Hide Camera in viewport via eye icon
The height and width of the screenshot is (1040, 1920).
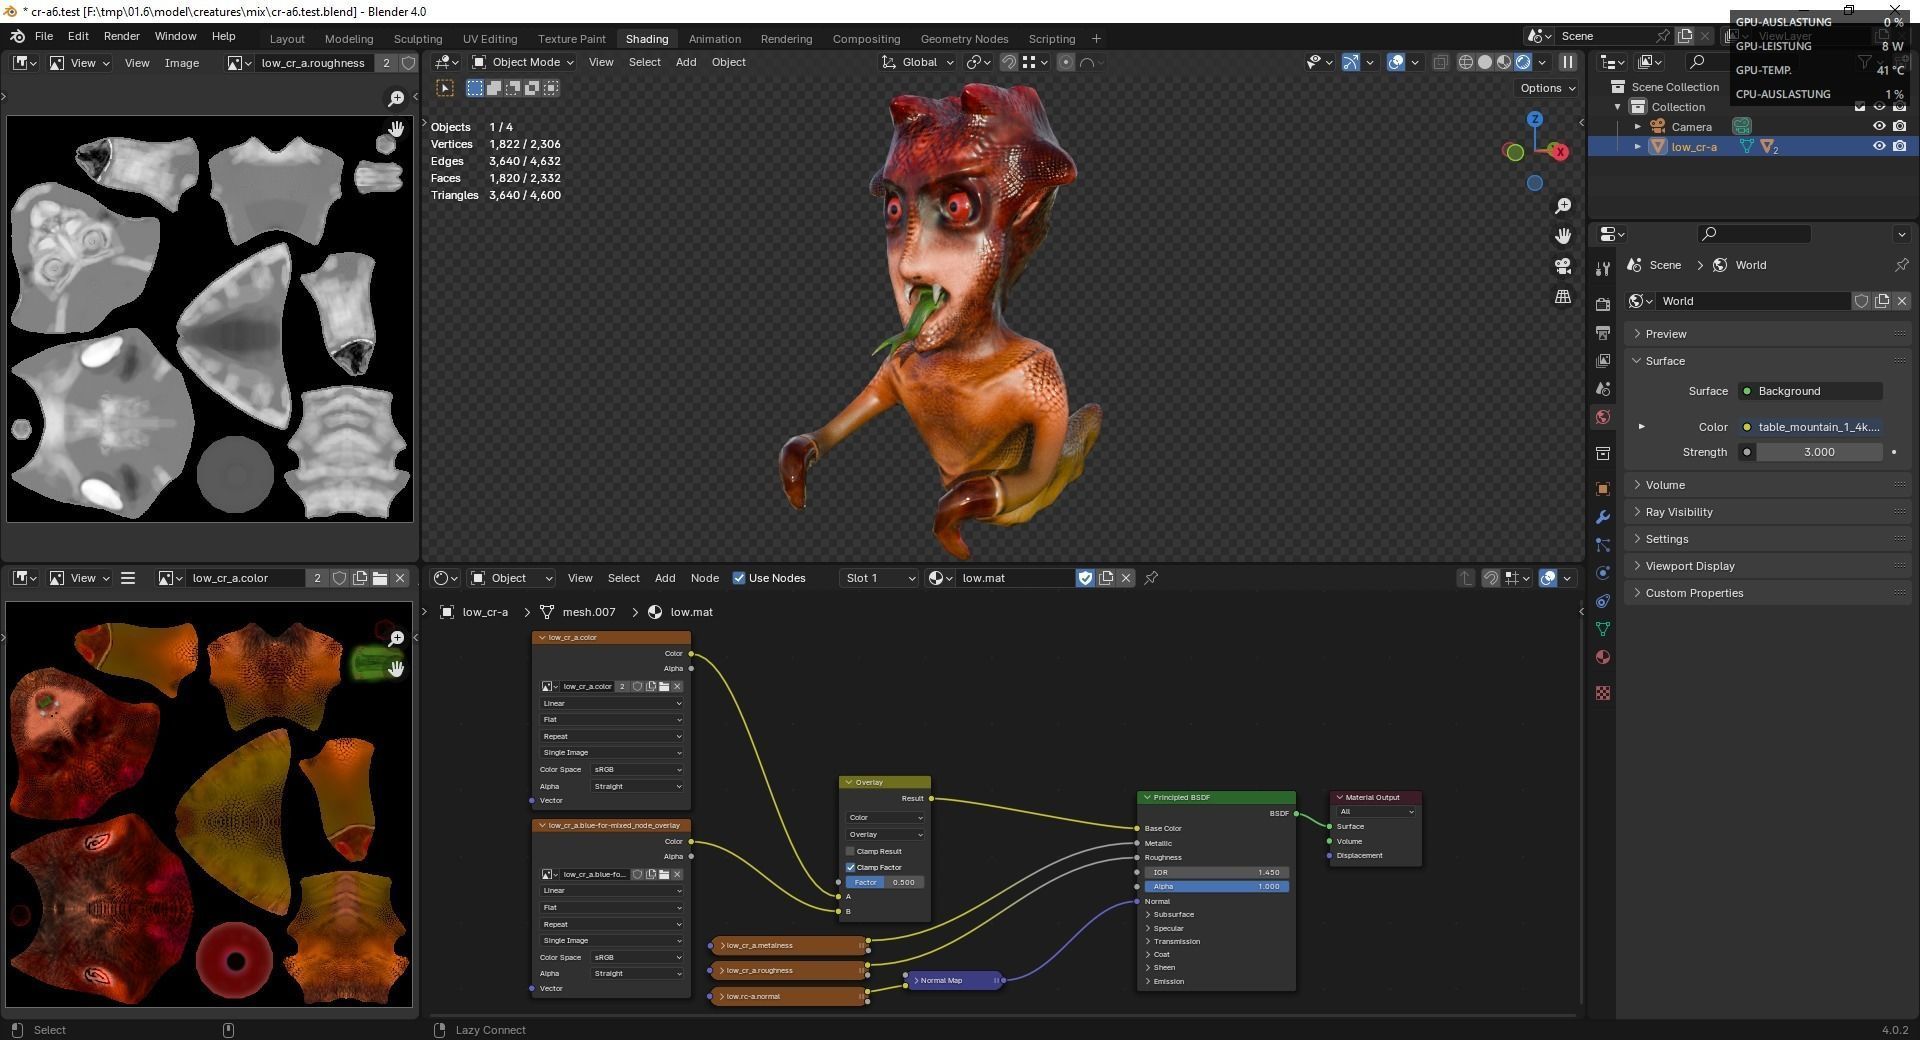[1879, 126]
